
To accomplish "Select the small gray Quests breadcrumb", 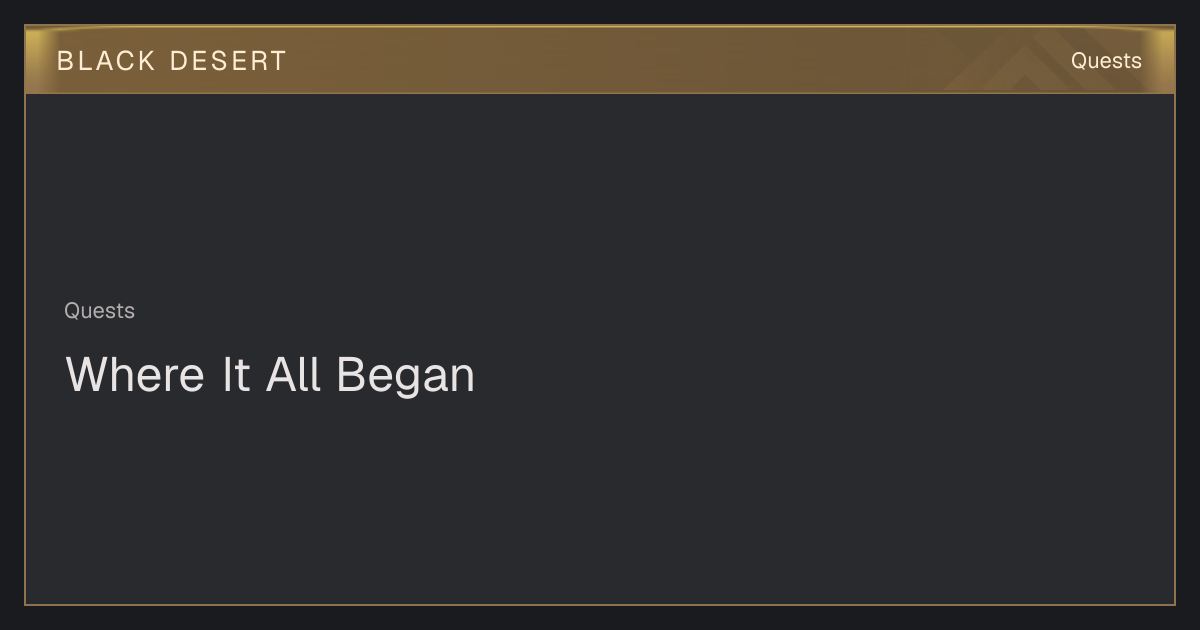I will [x=99, y=311].
